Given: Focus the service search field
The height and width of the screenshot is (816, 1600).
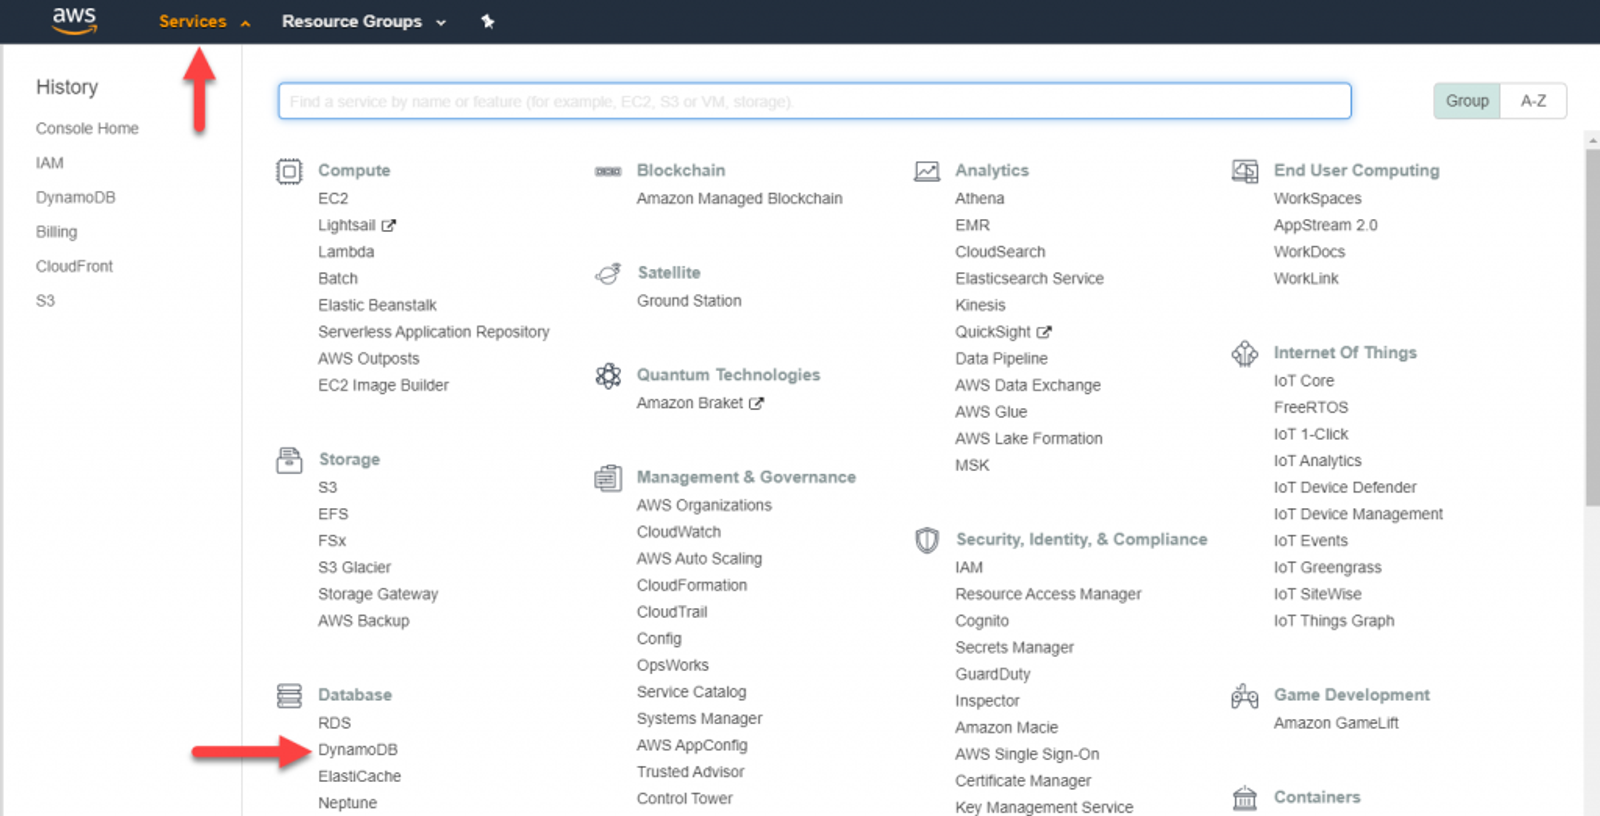Looking at the screenshot, I should [814, 101].
